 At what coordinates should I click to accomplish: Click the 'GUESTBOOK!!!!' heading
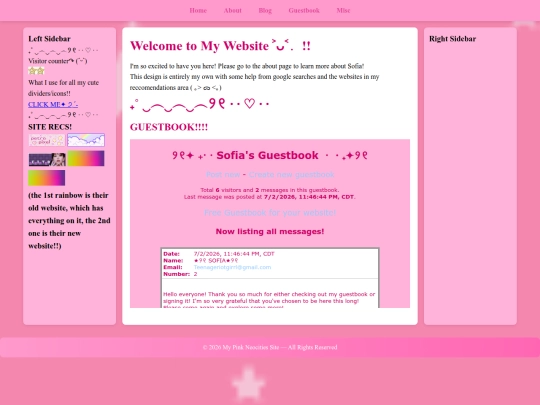pos(169,127)
